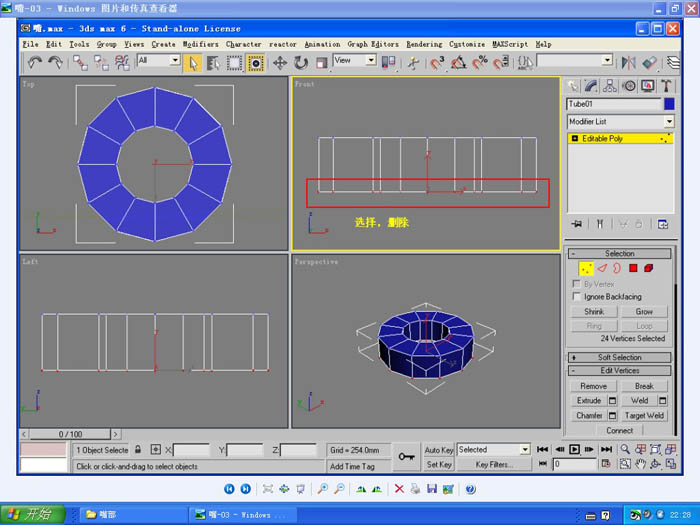The height and width of the screenshot is (525, 700).
Task: Click the Undo icon in main toolbar
Action: [x=35, y=62]
